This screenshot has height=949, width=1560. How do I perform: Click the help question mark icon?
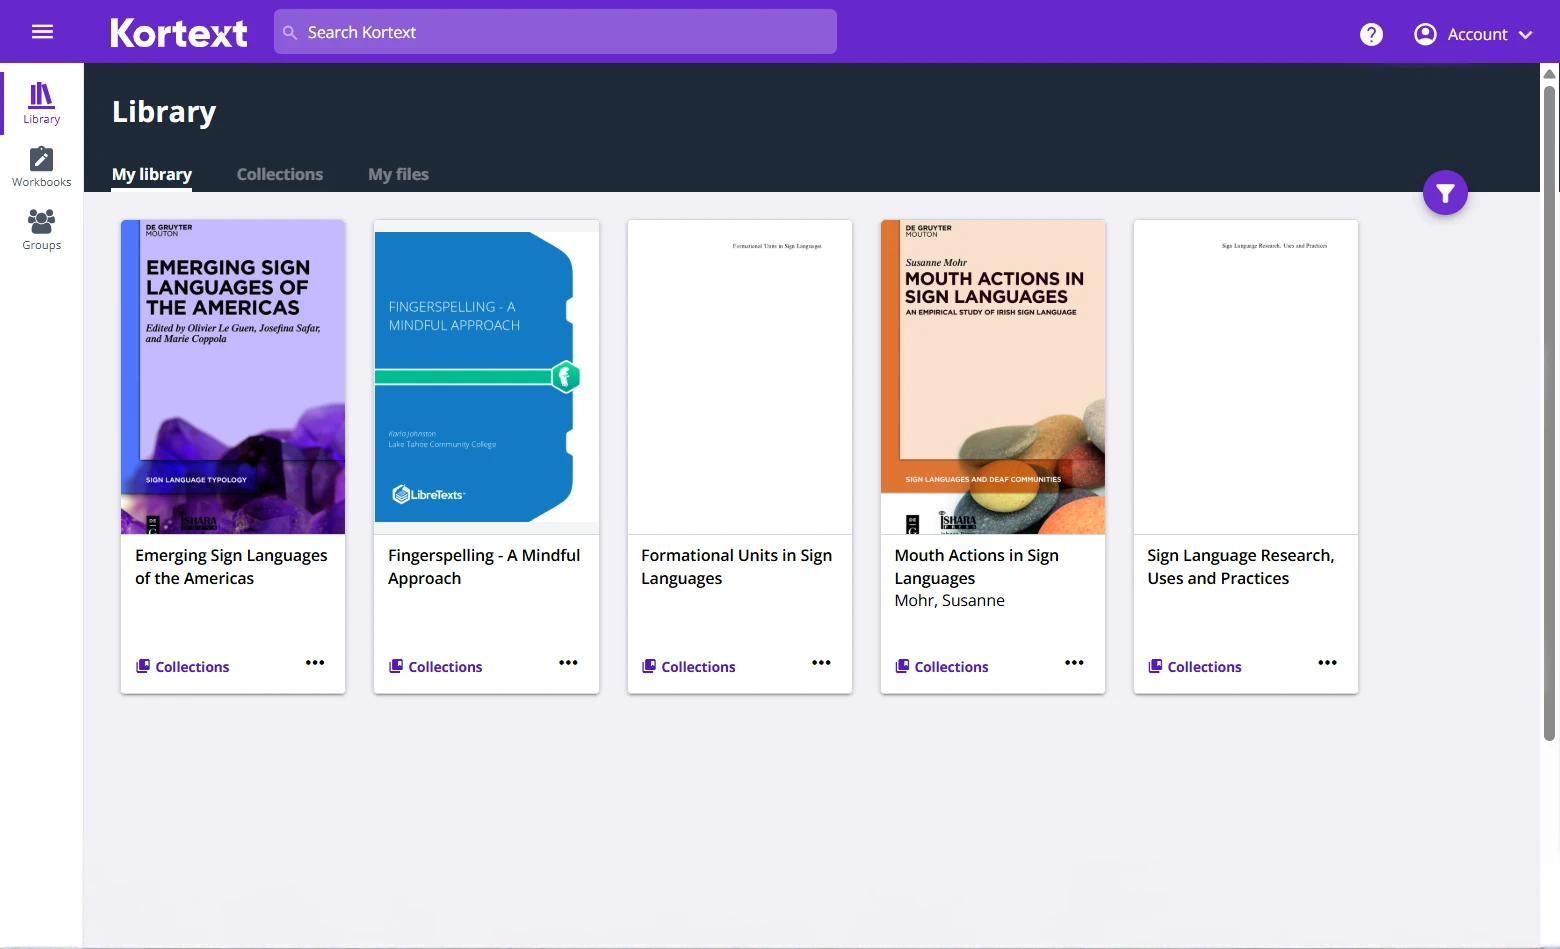[1370, 34]
